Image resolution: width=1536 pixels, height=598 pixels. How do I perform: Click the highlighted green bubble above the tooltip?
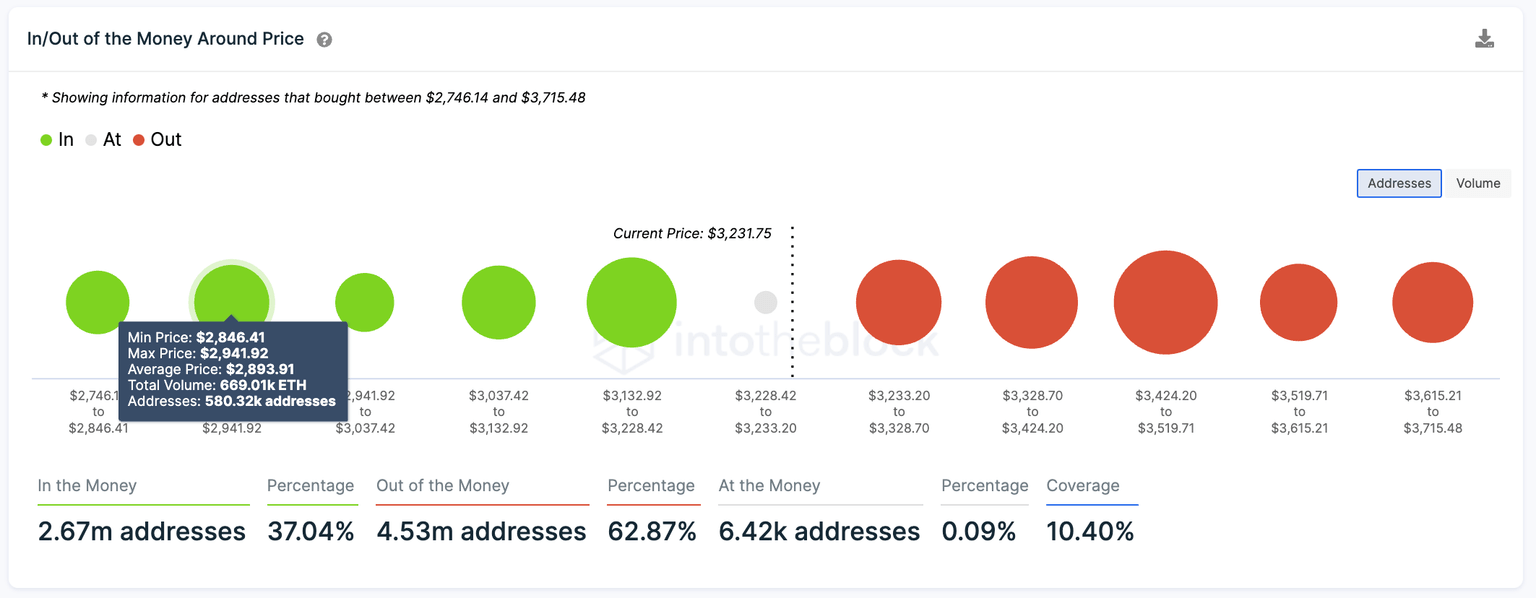click(231, 296)
